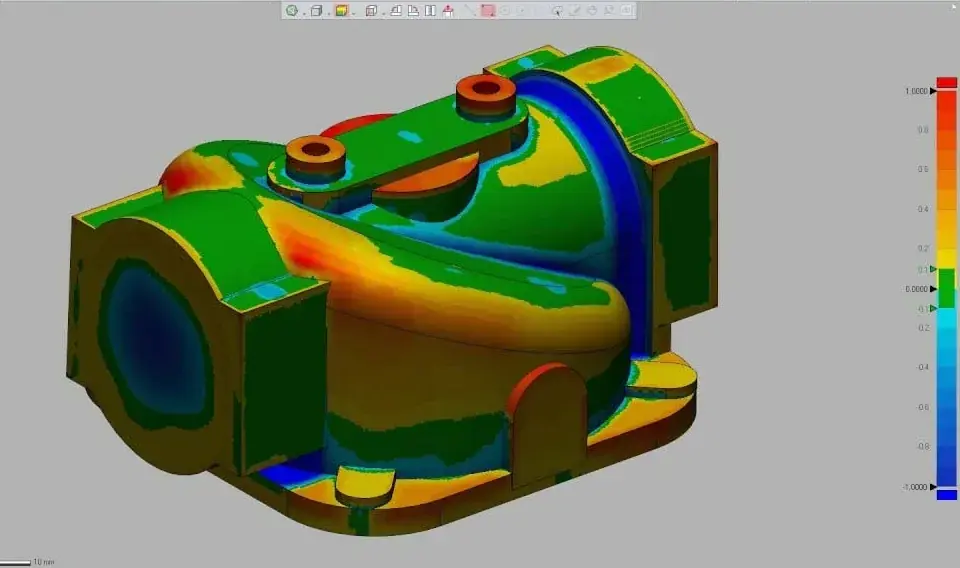Click the 3D box view icon
960x568 pixels.
point(316,10)
